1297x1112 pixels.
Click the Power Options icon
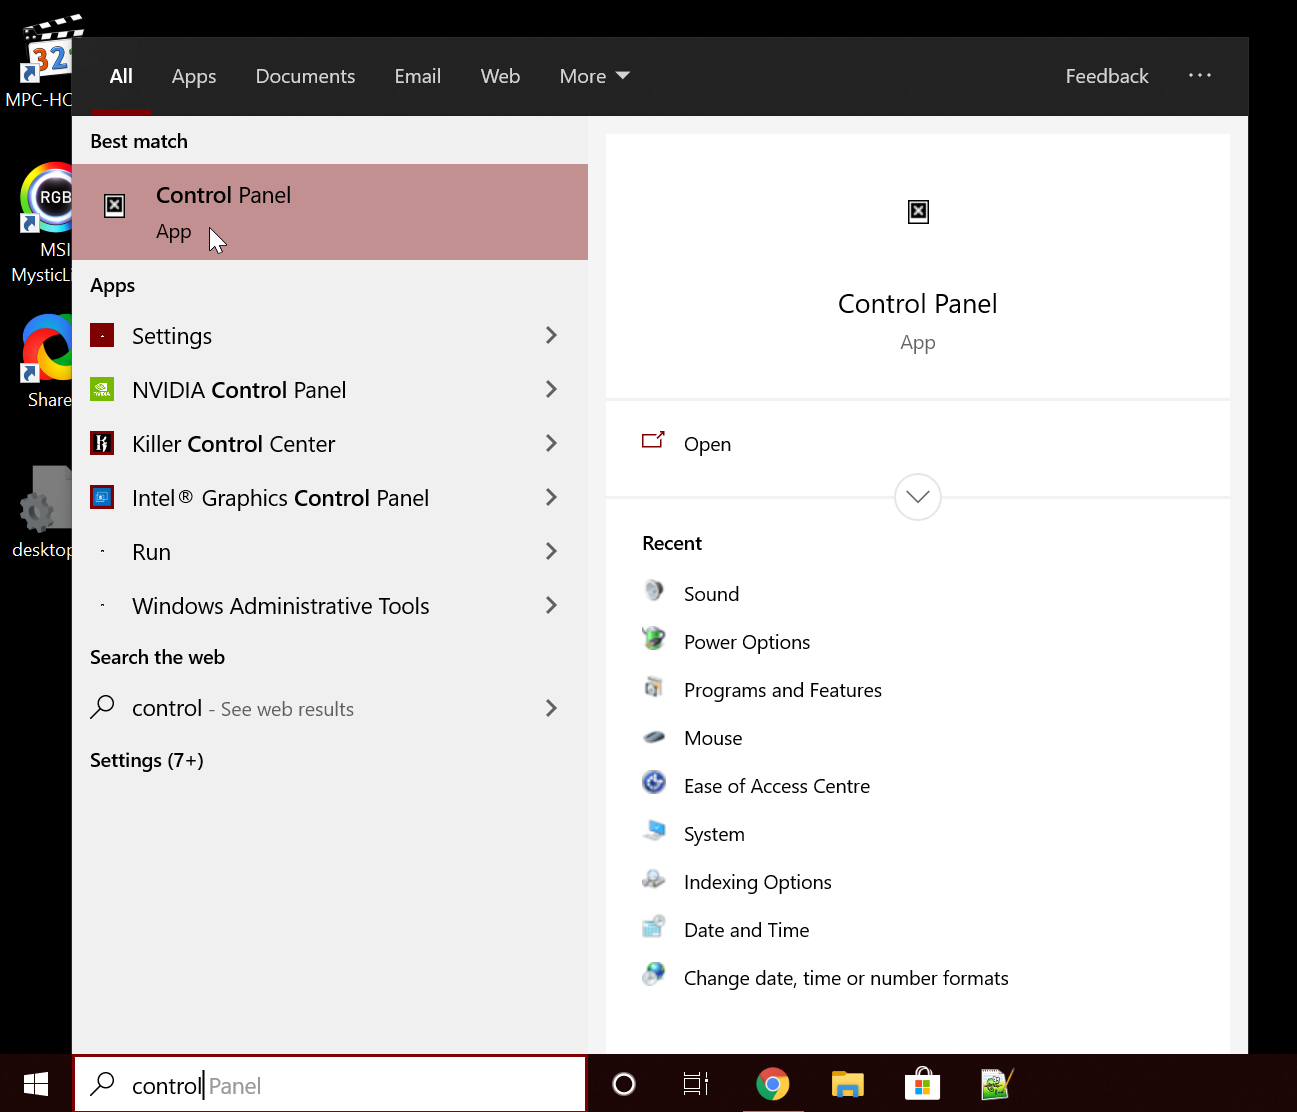654,639
